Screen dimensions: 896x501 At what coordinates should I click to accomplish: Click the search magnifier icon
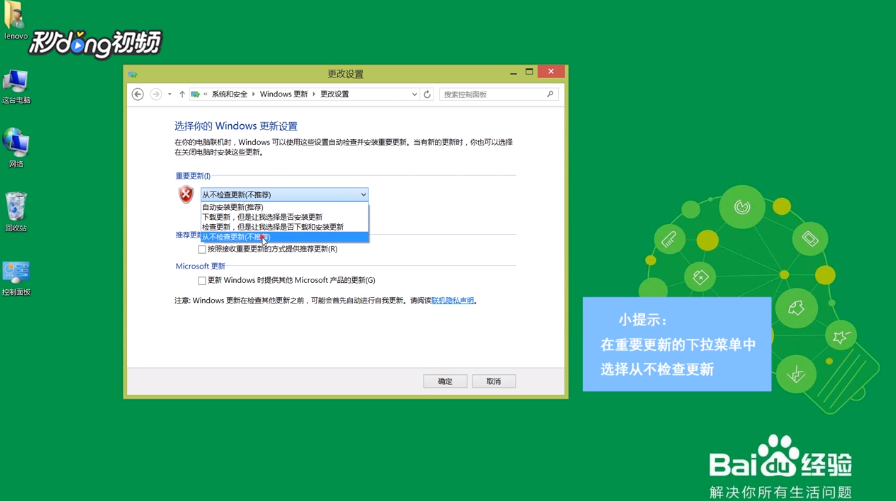(x=550, y=94)
